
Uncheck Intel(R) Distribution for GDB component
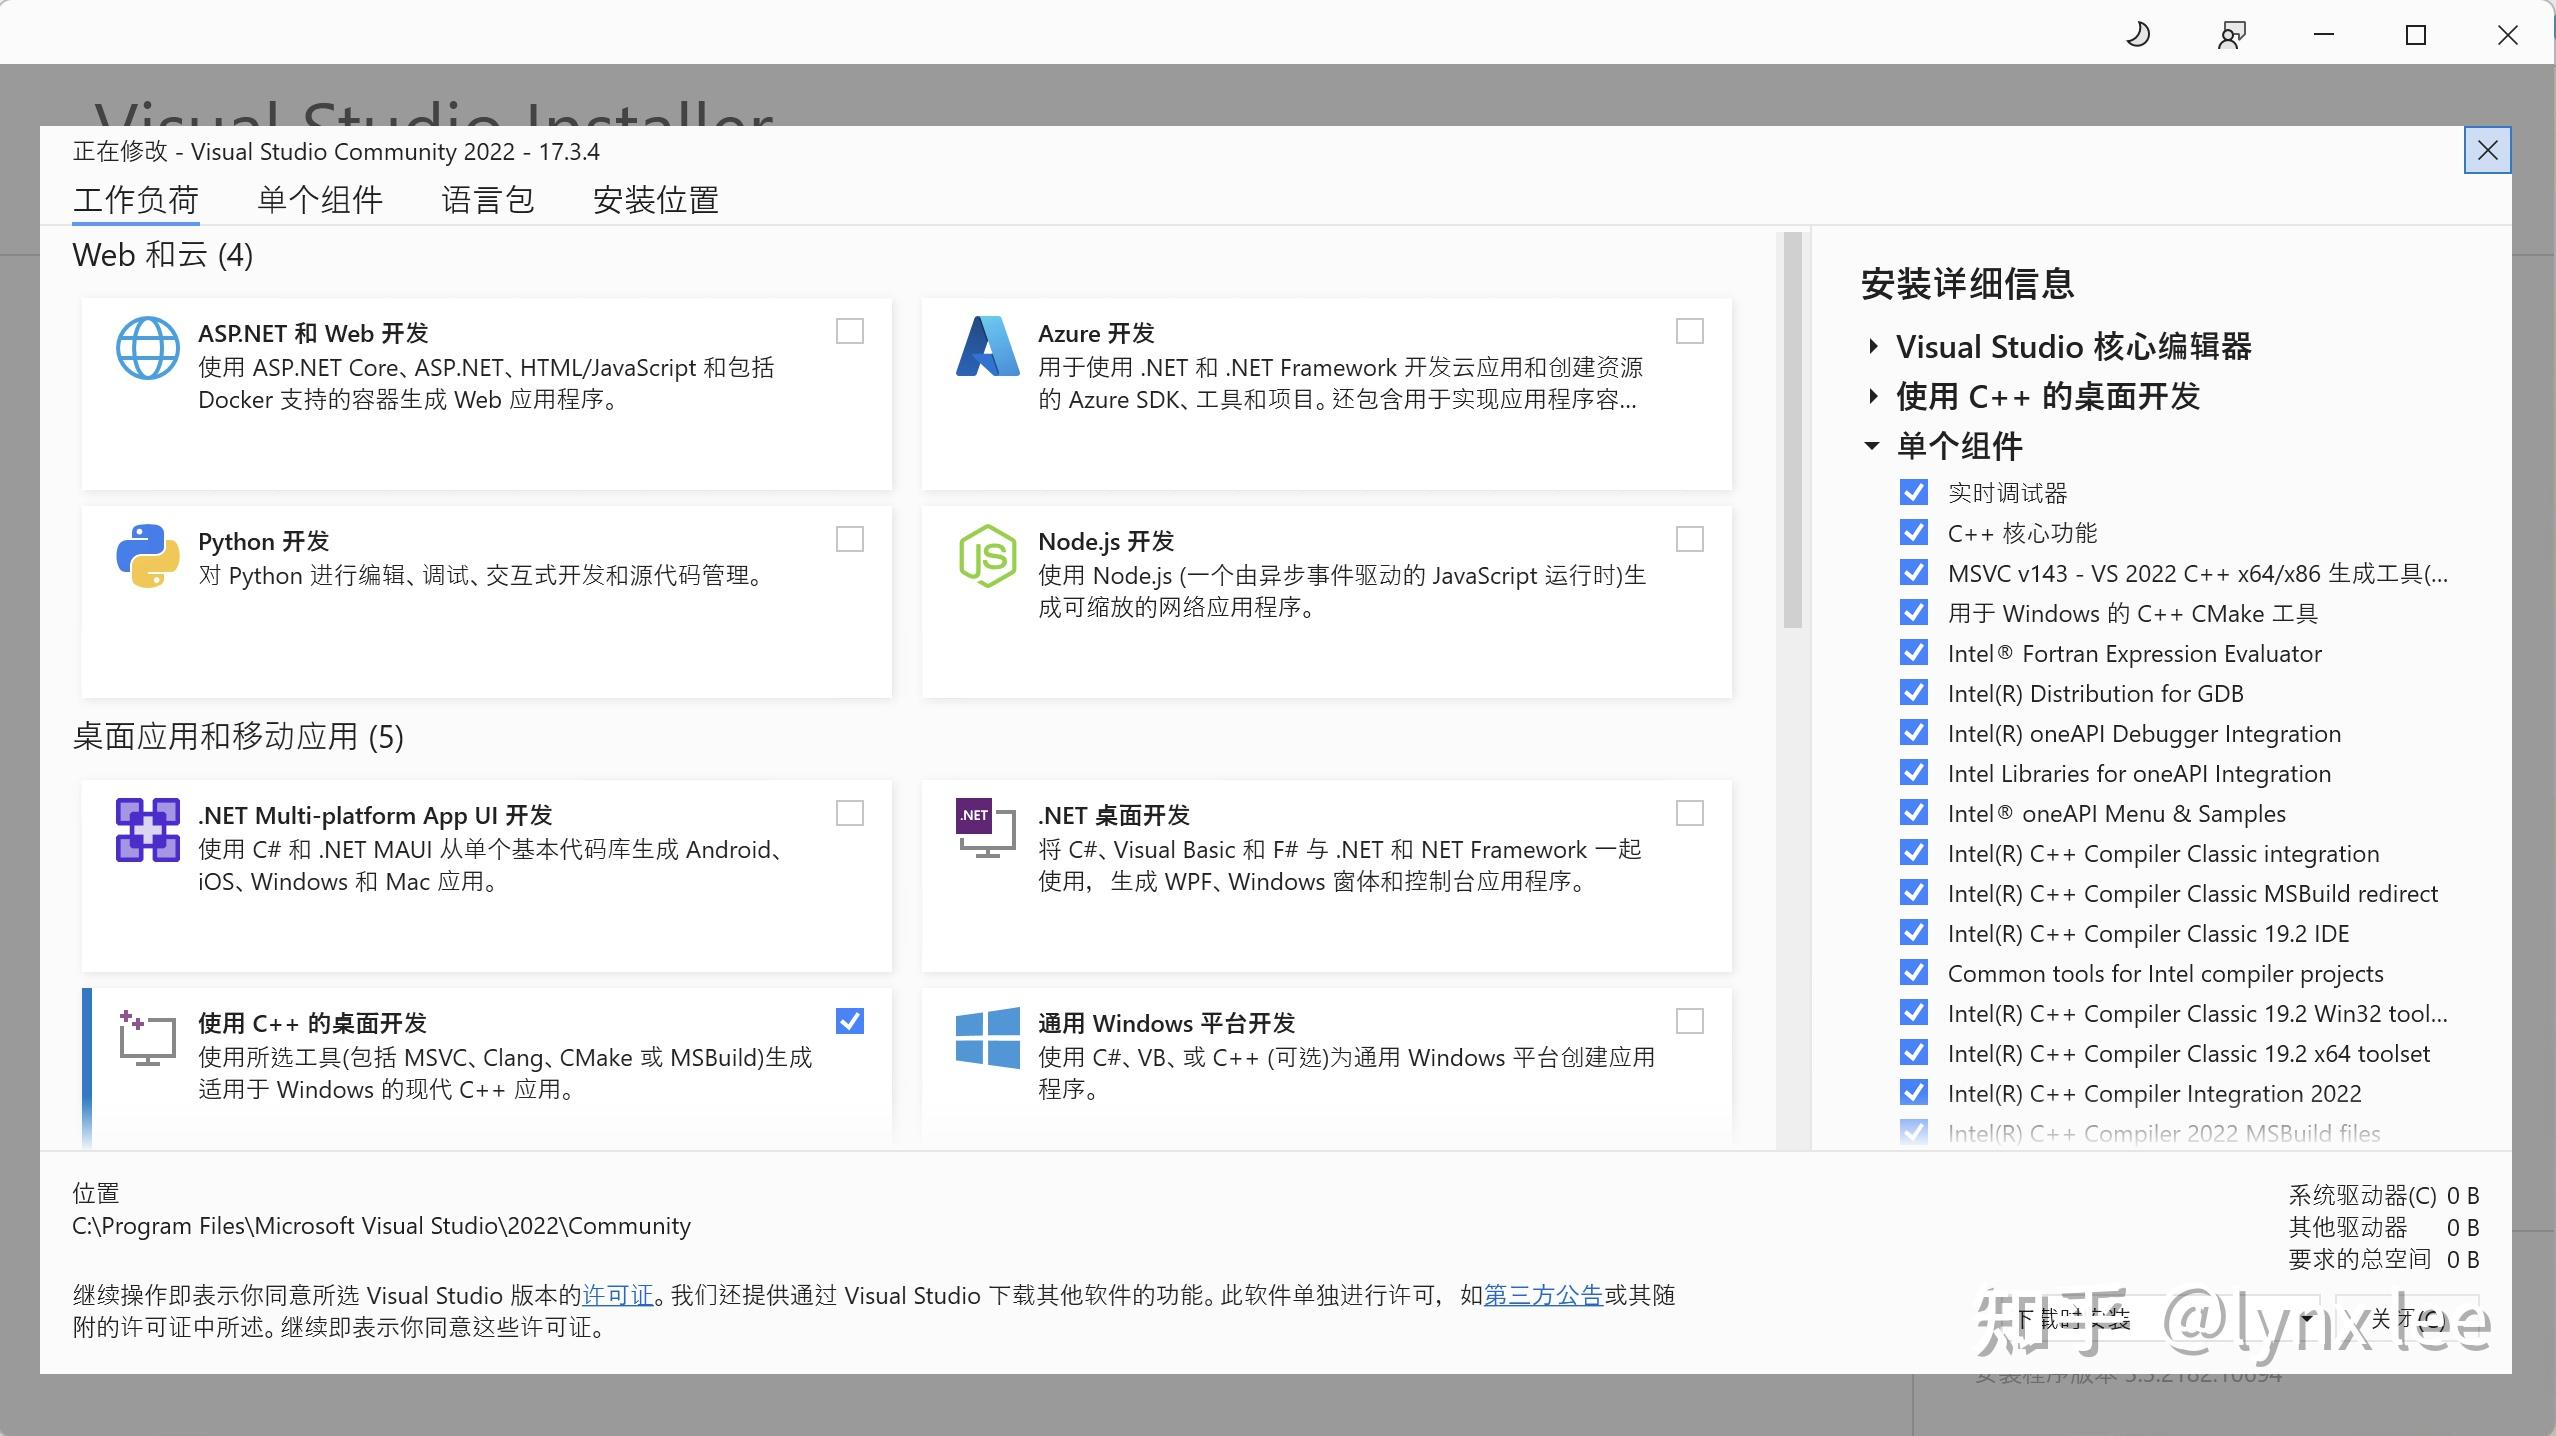coord(1913,693)
